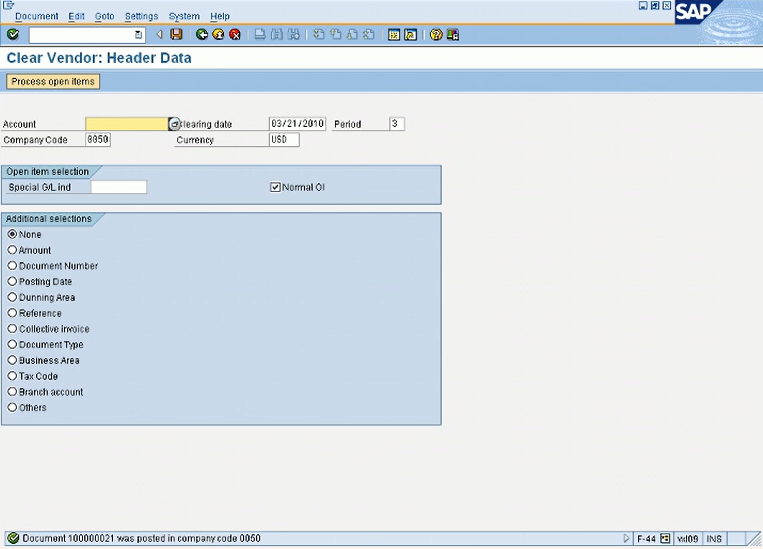This screenshot has width=763, height=549.
Task: Select the None radio button
Action: point(12,234)
